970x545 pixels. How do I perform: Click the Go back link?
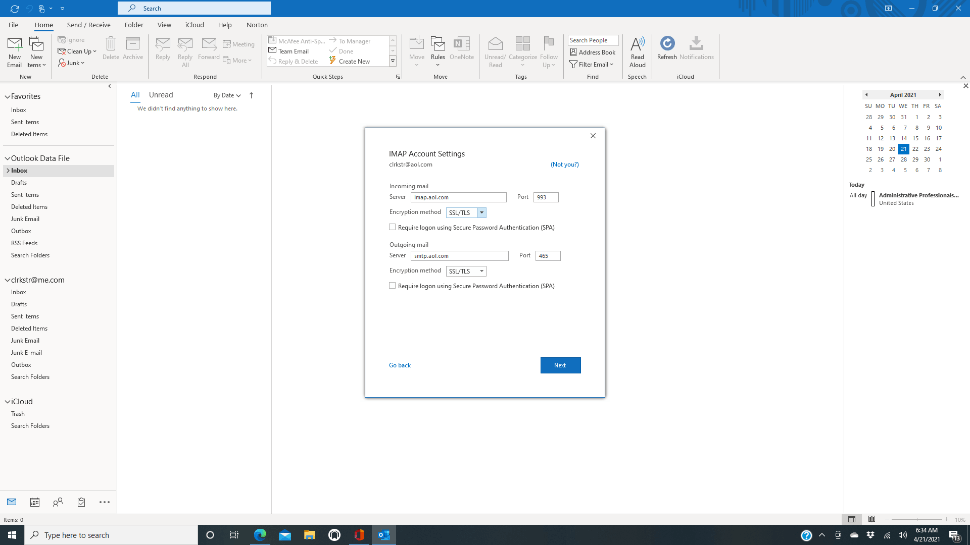point(400,365)
